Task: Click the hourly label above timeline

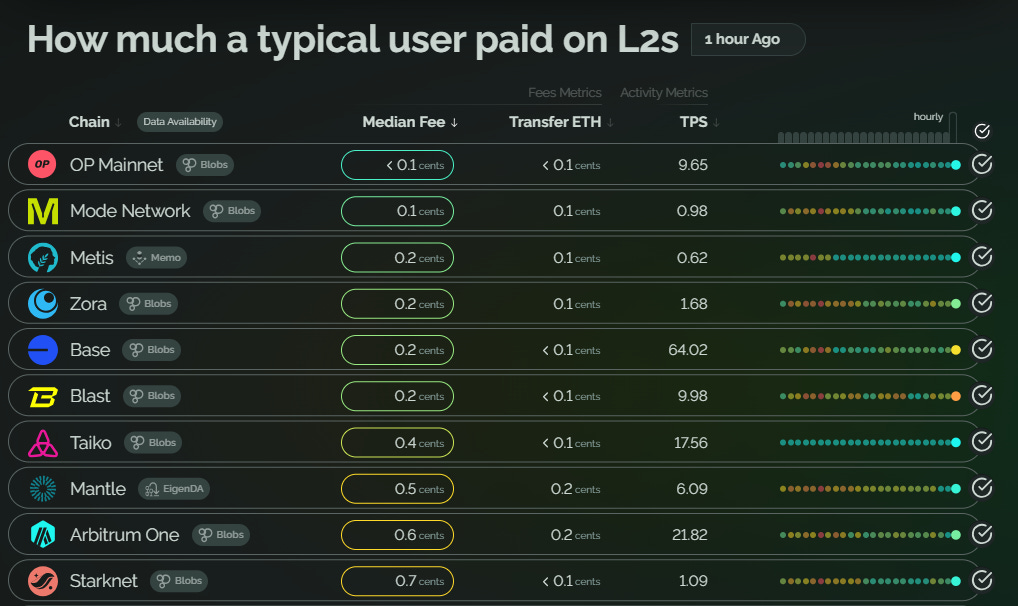Action: pyautogui.click(x=928, y=117)
